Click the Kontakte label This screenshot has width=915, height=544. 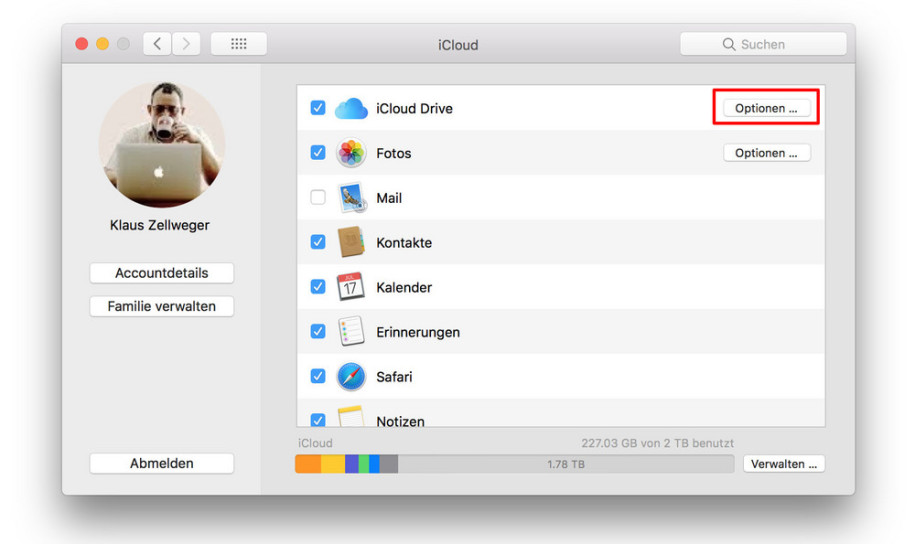404,243
